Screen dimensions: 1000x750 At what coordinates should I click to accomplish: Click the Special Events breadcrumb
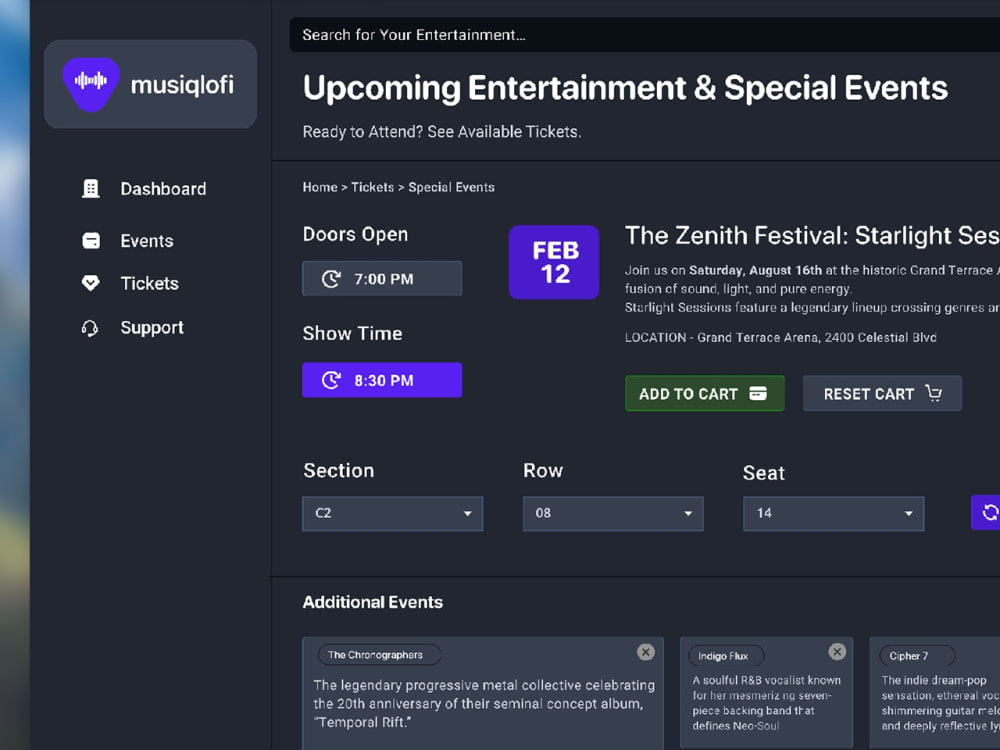pyautogui.click(x=452, y=188)
